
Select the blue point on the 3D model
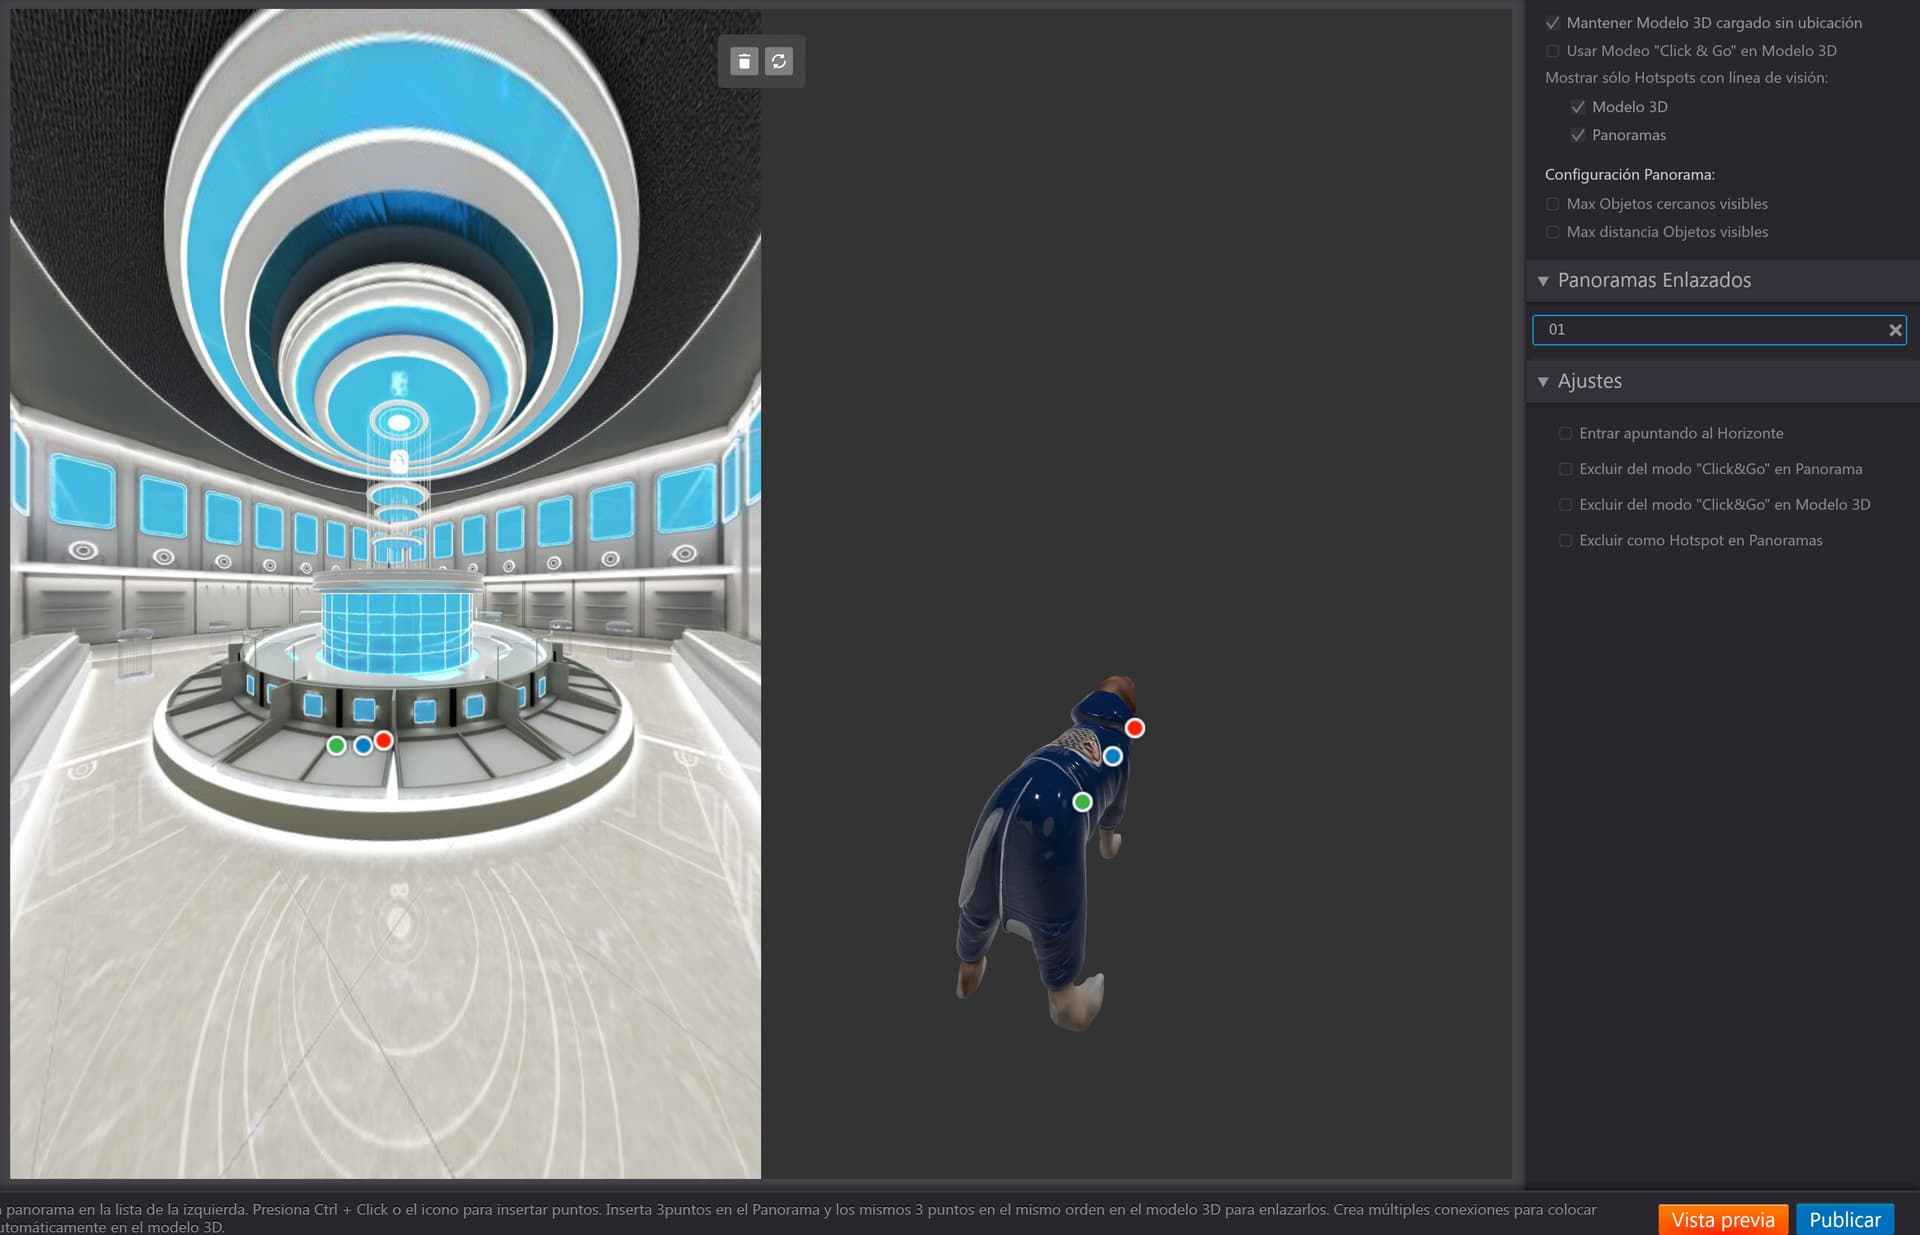tap(1112, 757)
